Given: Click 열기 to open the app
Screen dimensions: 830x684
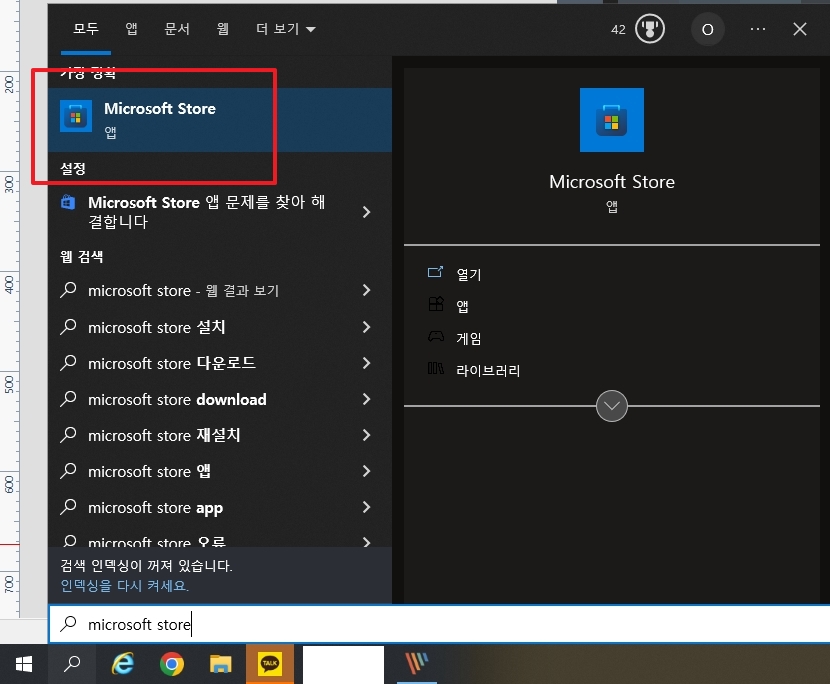Looking at the screenshot, I should [x=468, y=274].
